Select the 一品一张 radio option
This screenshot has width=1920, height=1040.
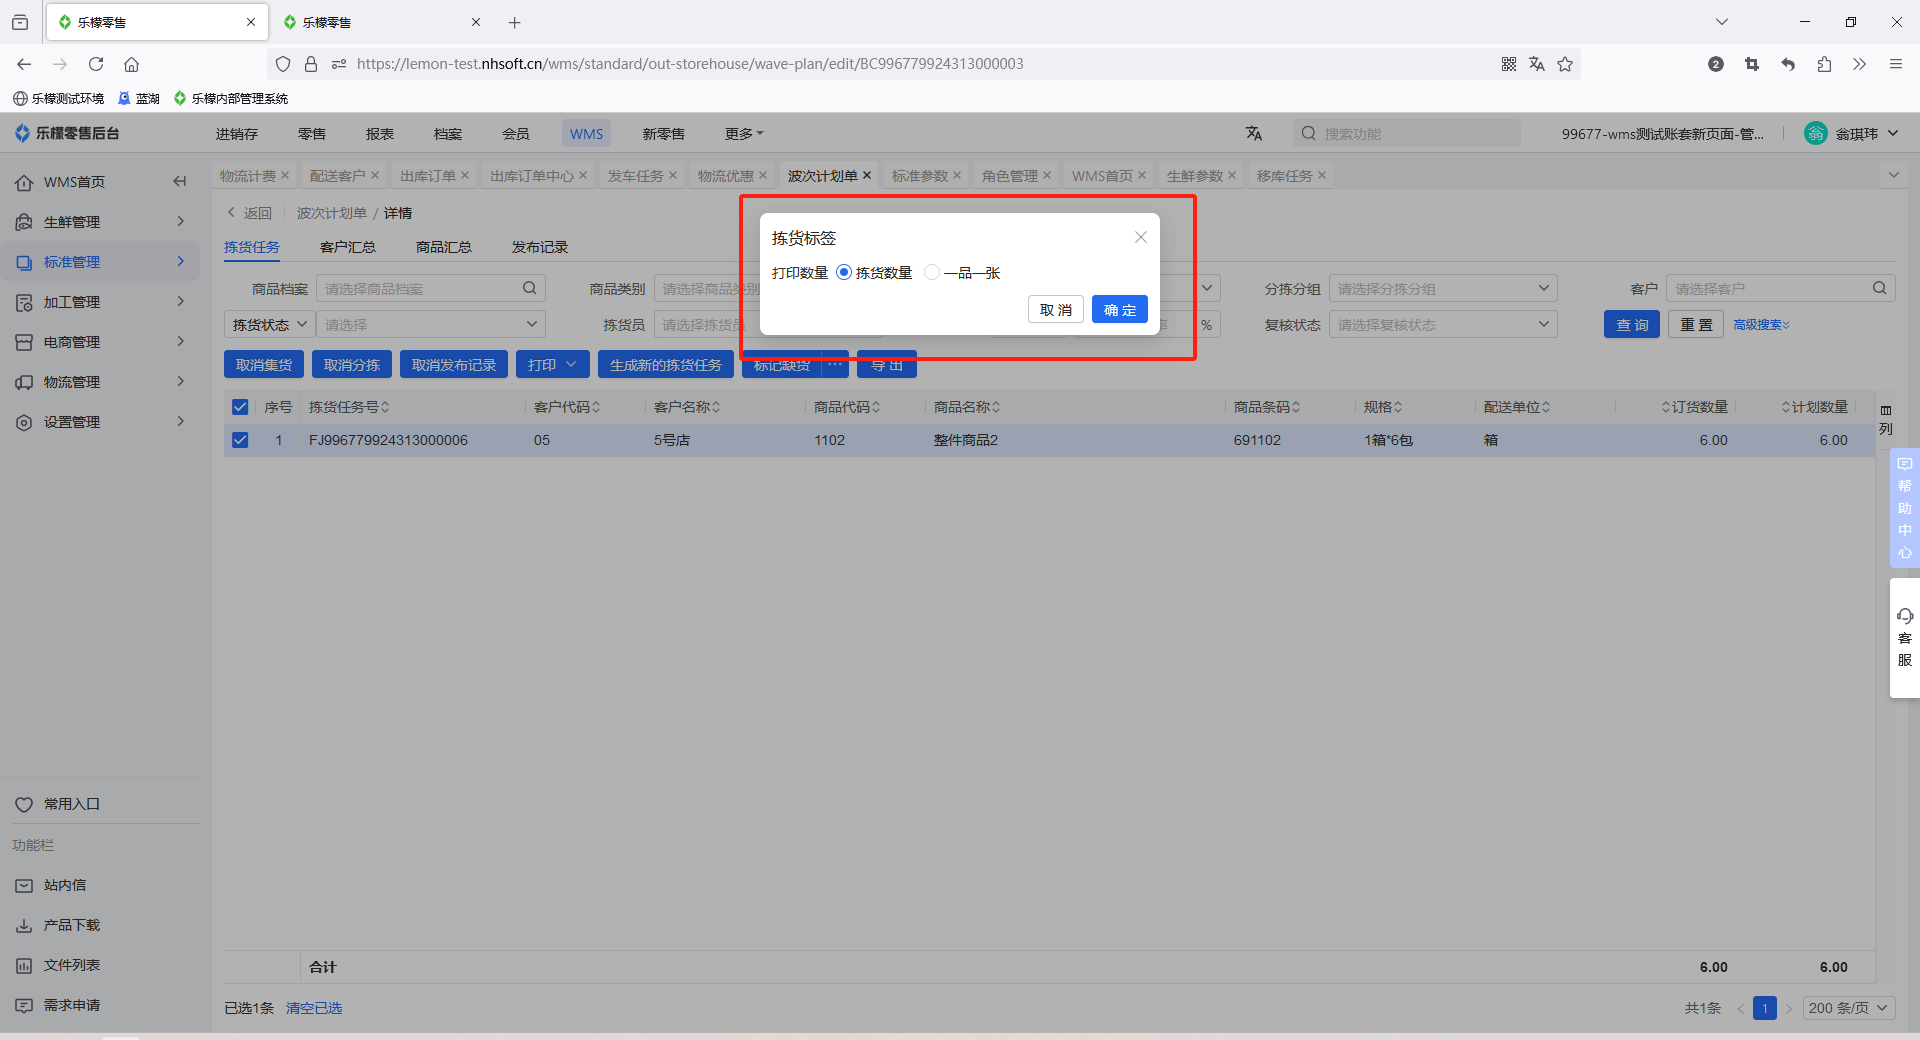[x=932, y=272]
